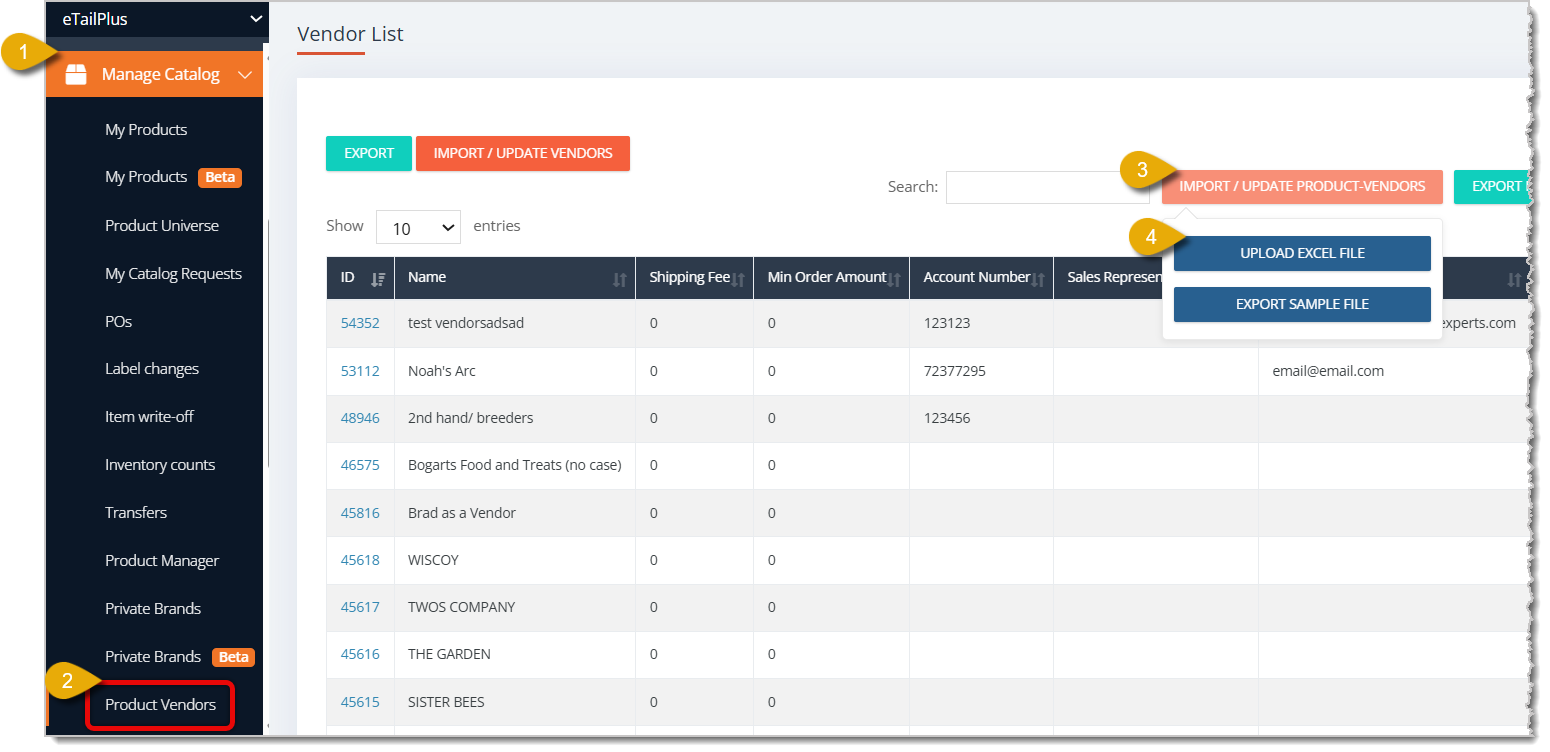
Task: Collapse the Manage Catalog chevron
Action: pyautogui.click(x=245, y=75)
